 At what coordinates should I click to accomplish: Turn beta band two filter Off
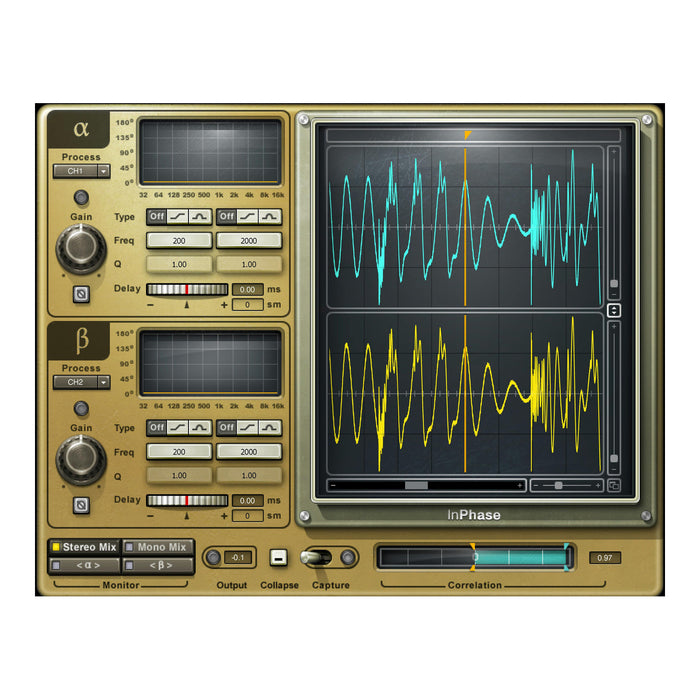227,428
